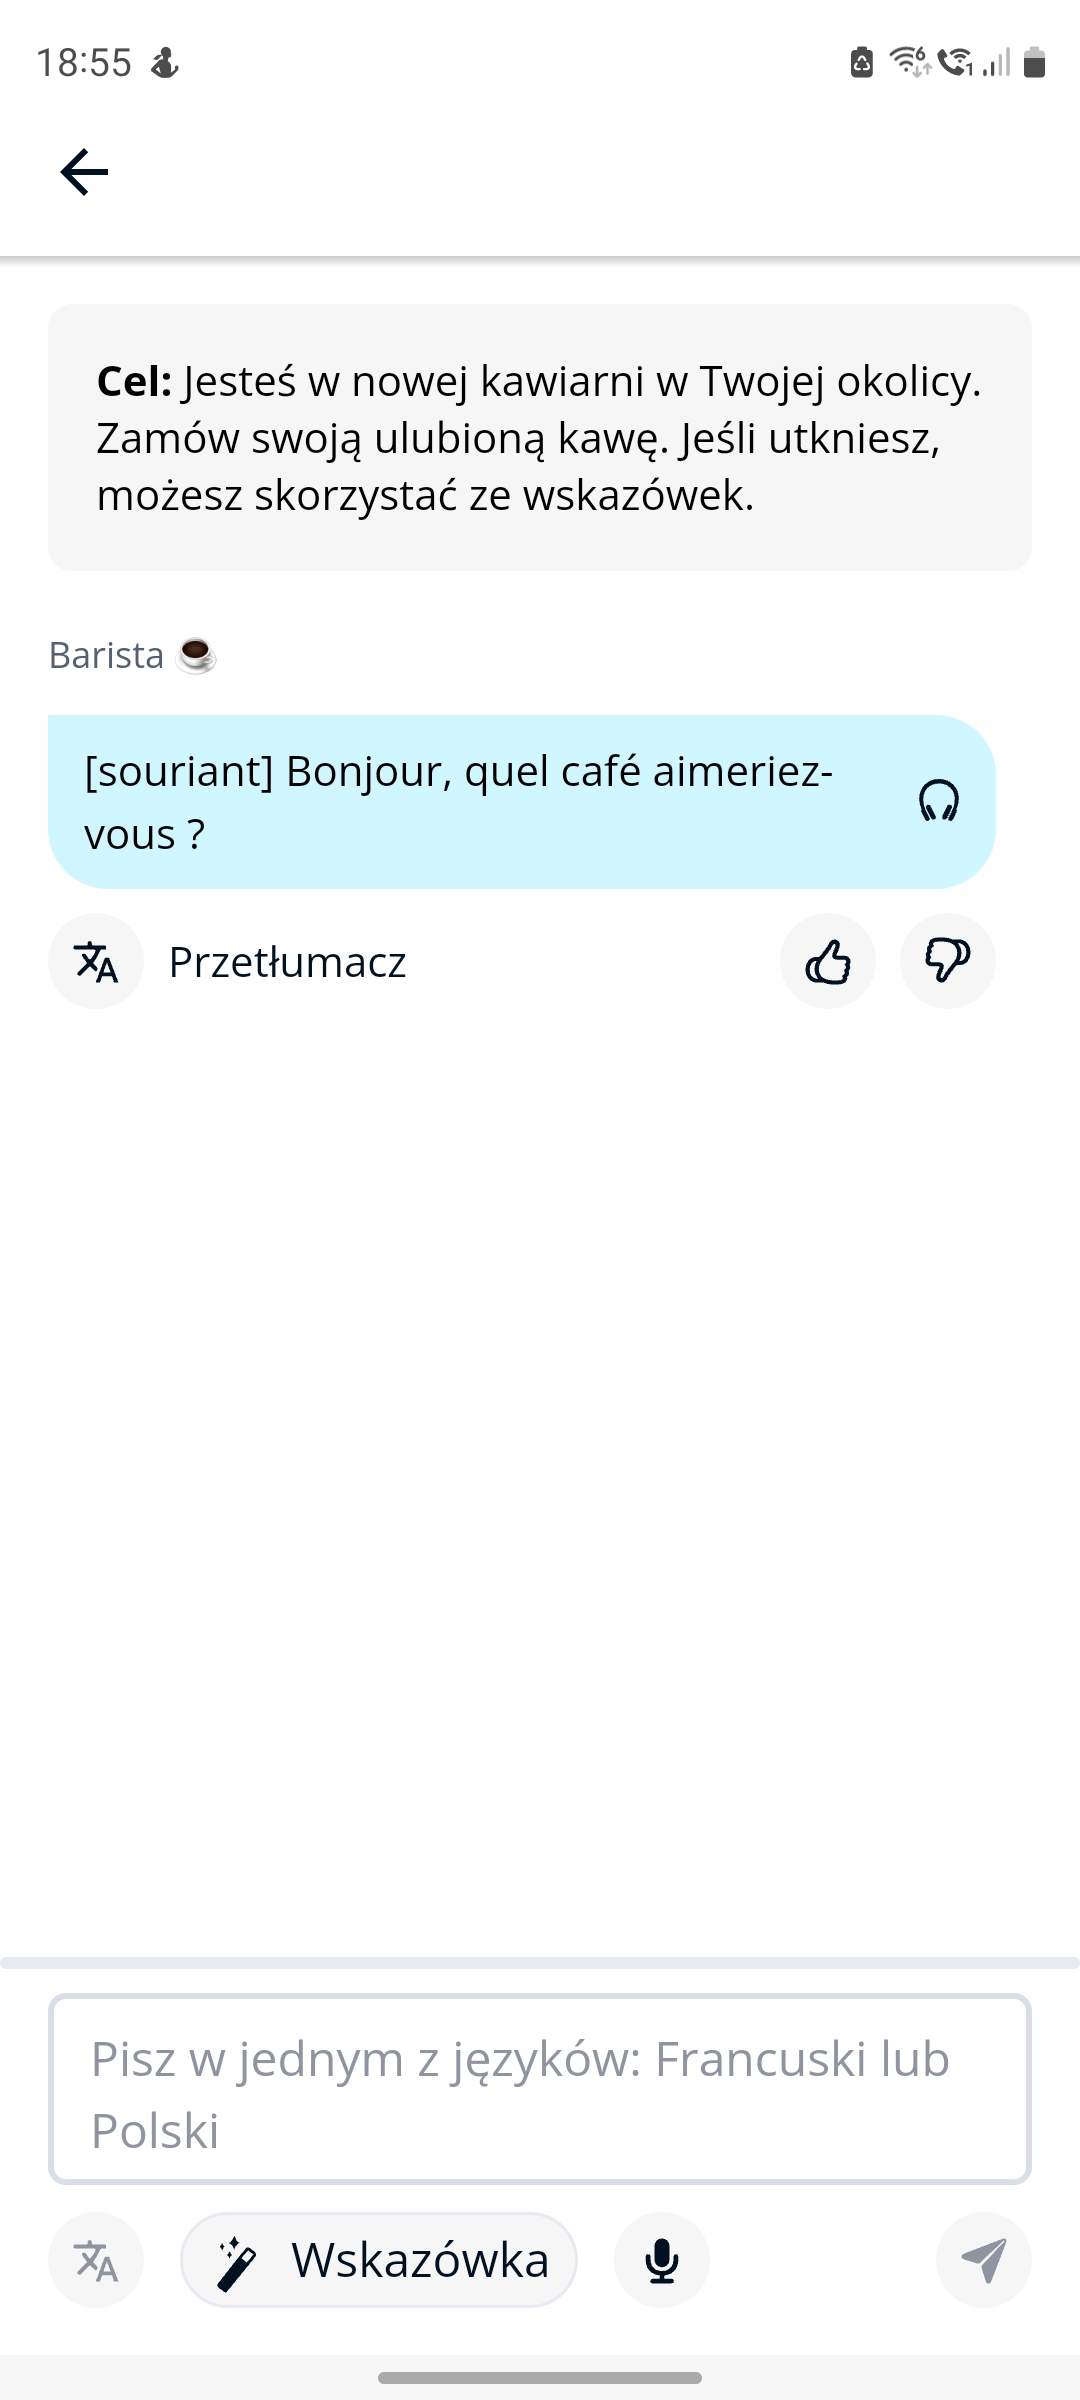
Task: Start voice input with the microphone
Action: [662, 2260]
